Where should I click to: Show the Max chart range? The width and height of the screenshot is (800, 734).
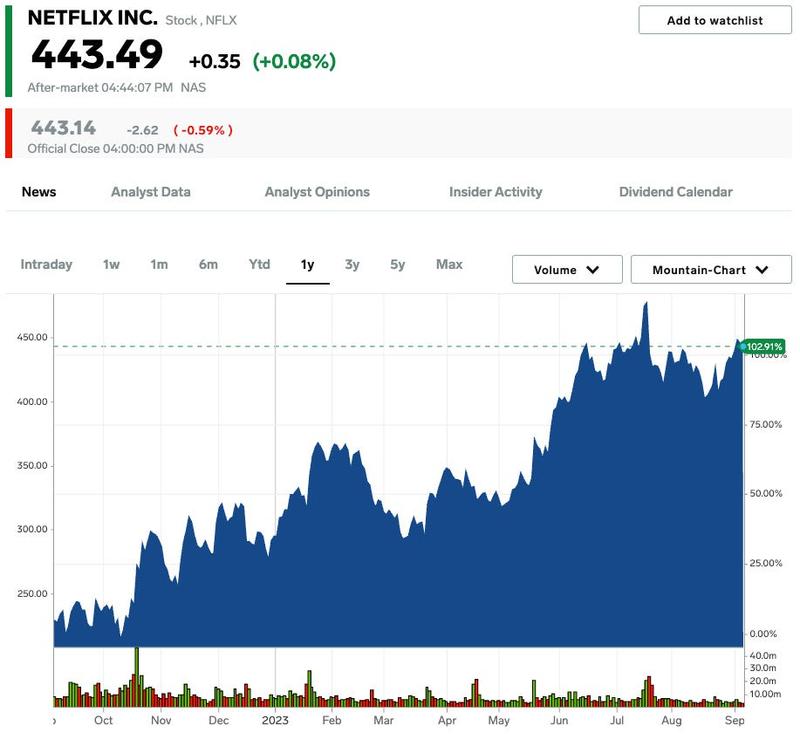449,264
